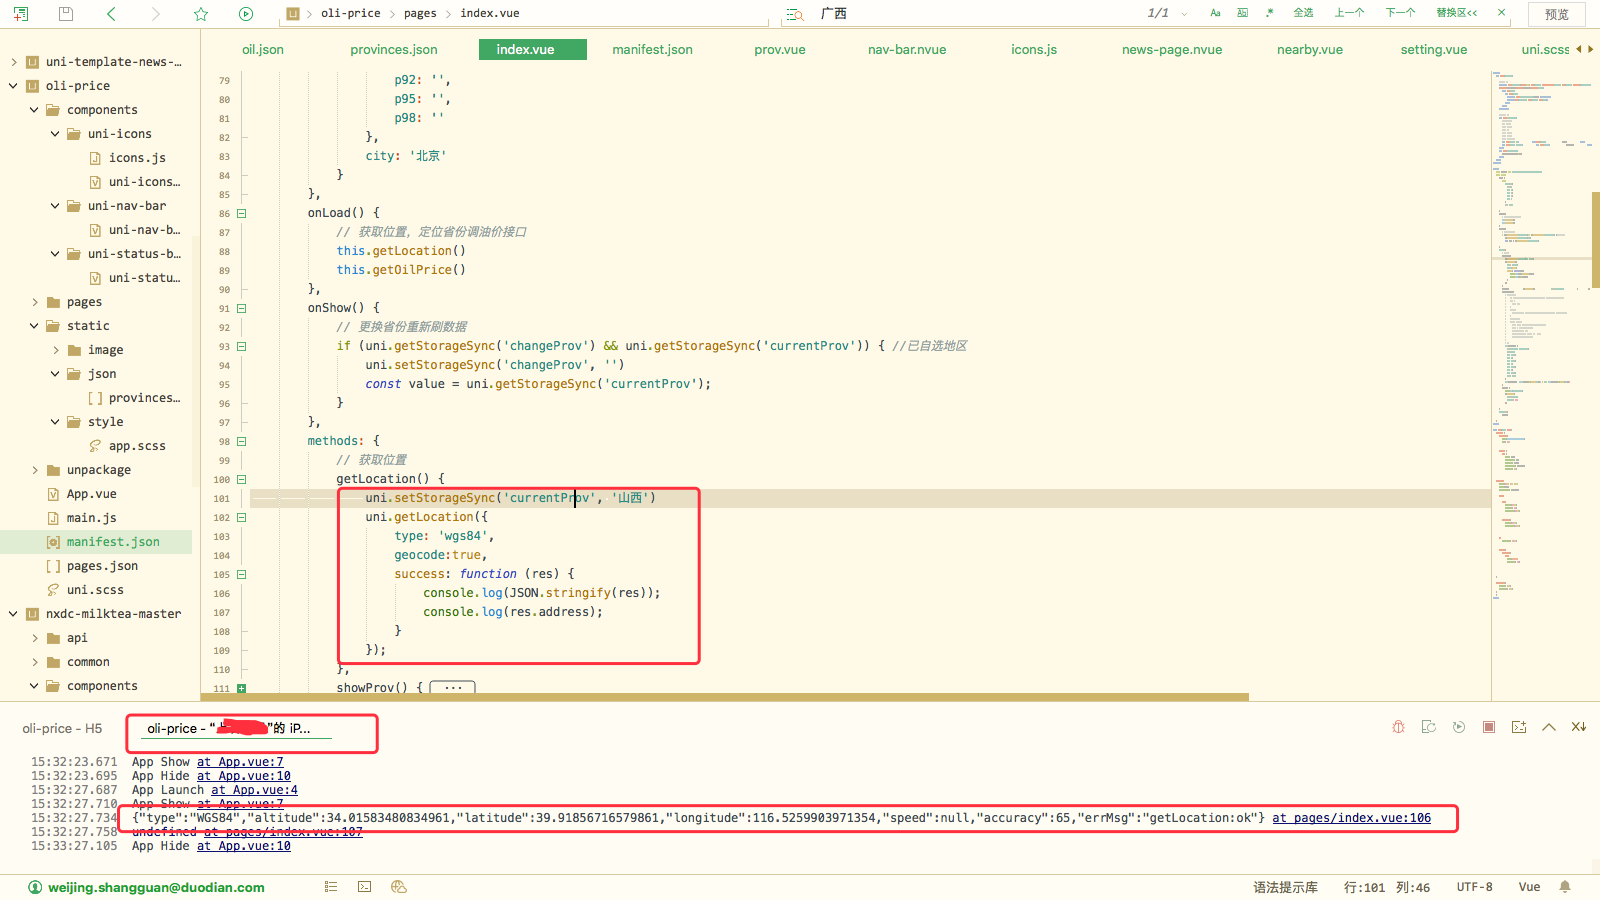The height and width of the screenshot is (900, 1600).
Task: Open the oli-price - H5 console tab
Action: click(x=62, y=729)
